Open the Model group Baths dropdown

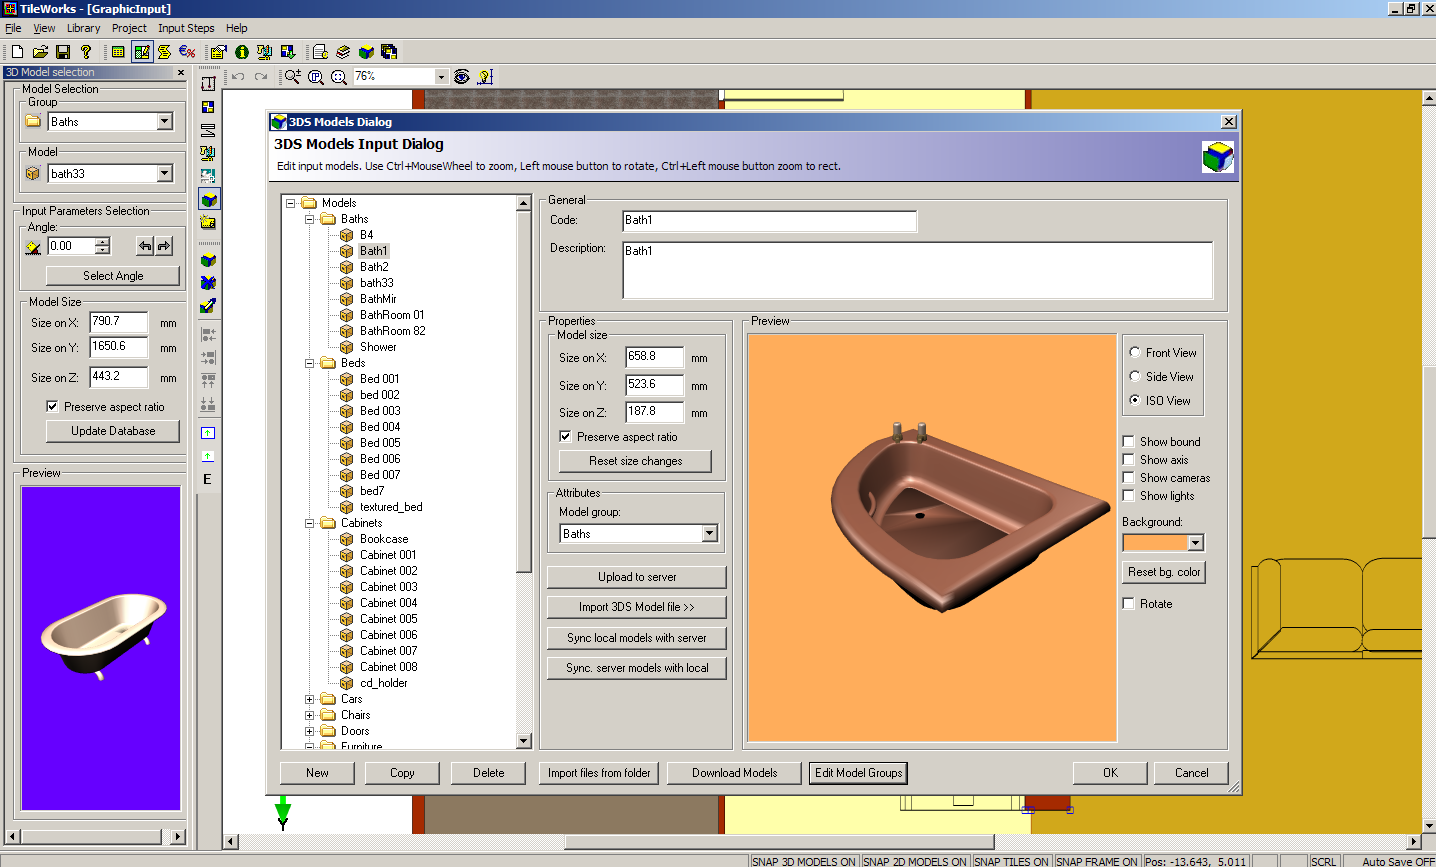point(709,533)
